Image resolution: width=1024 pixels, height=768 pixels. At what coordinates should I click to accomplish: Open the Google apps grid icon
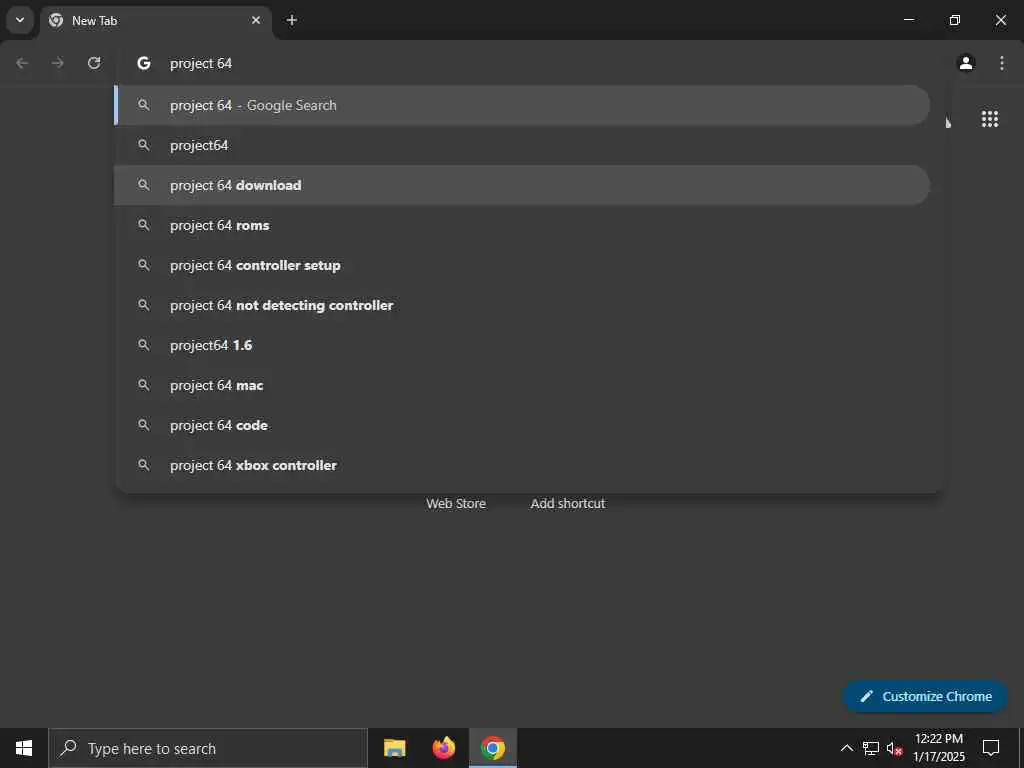pyautogui.click(x=989, y=119)
